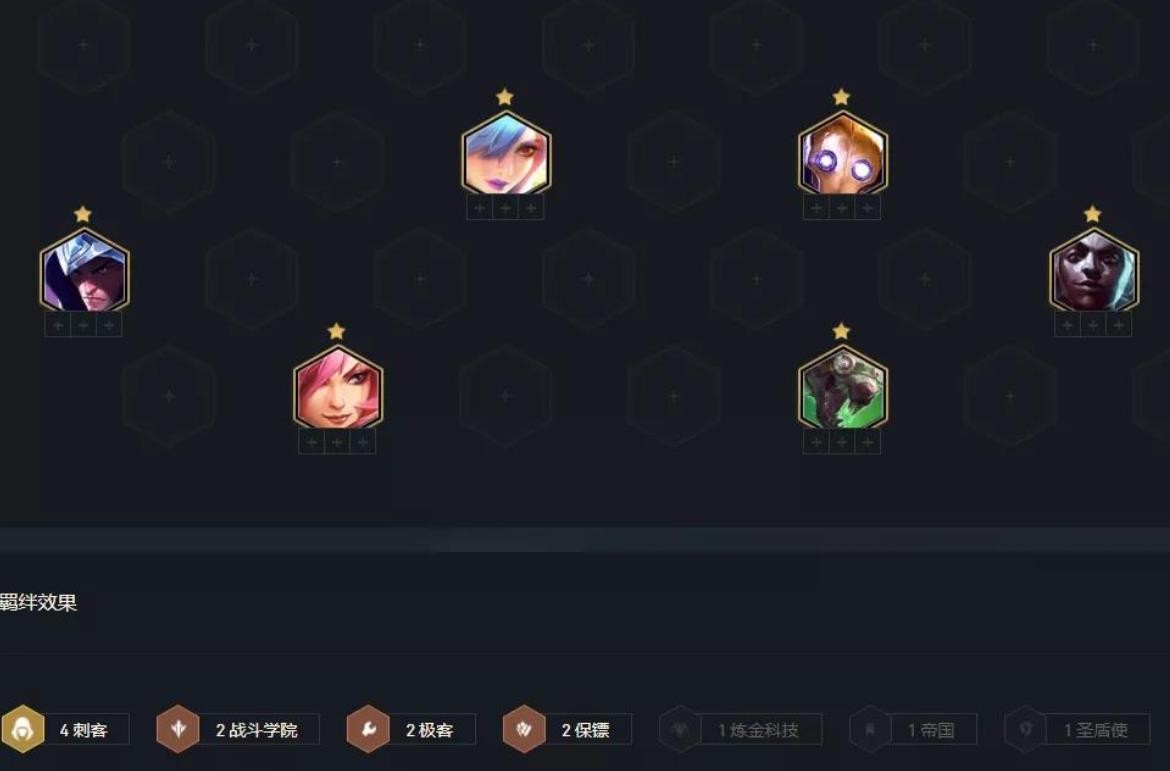Screen dimensions: 1170x771
Task: Click the 战斗学院 bronze trait icon
Action: pos(178,729)
